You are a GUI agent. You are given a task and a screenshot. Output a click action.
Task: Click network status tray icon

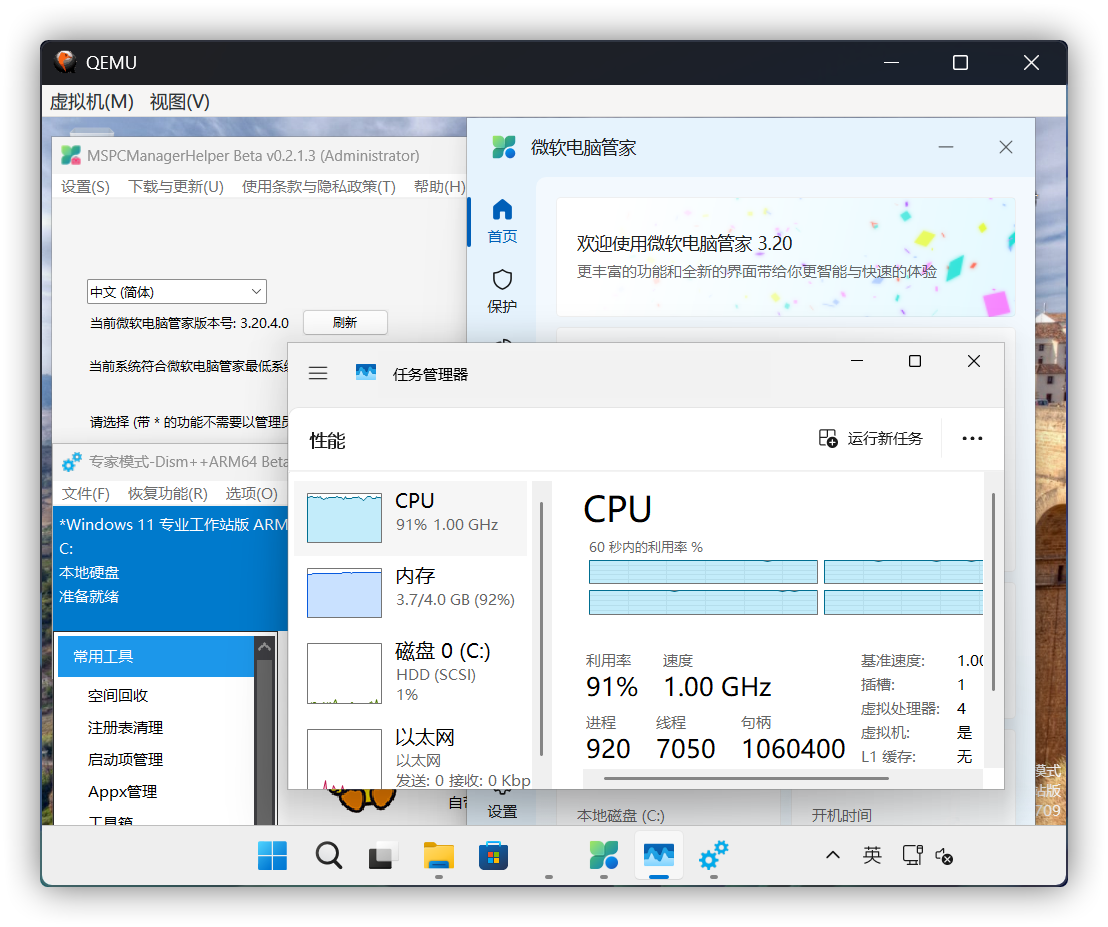(912, 856)
